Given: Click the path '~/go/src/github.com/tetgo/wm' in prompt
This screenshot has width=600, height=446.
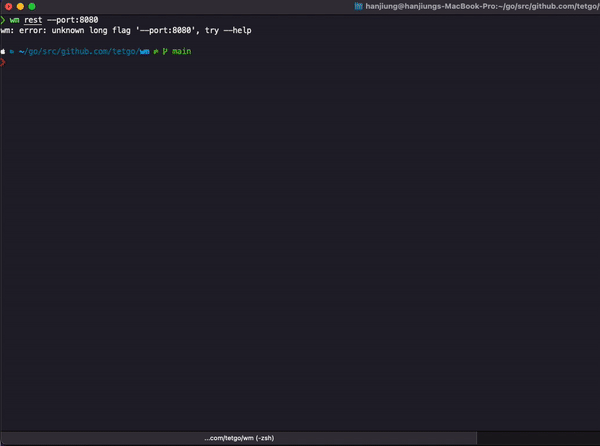Looking at the screenshot, I should [84, 51].
